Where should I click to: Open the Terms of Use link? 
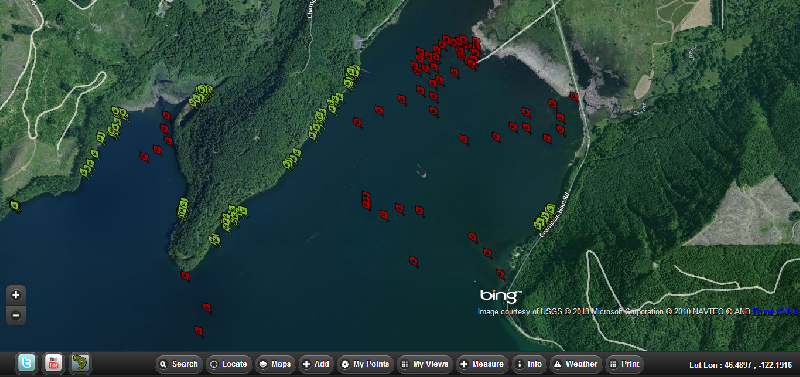774,311
